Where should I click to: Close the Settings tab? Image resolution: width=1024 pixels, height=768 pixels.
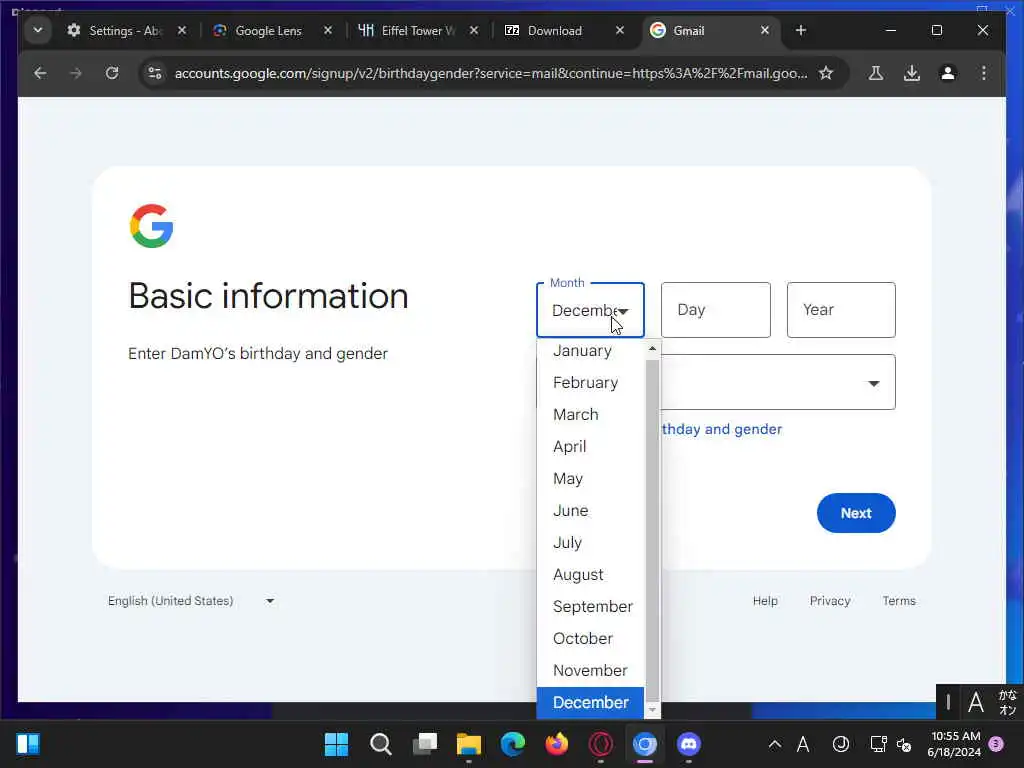coord(182,31)
